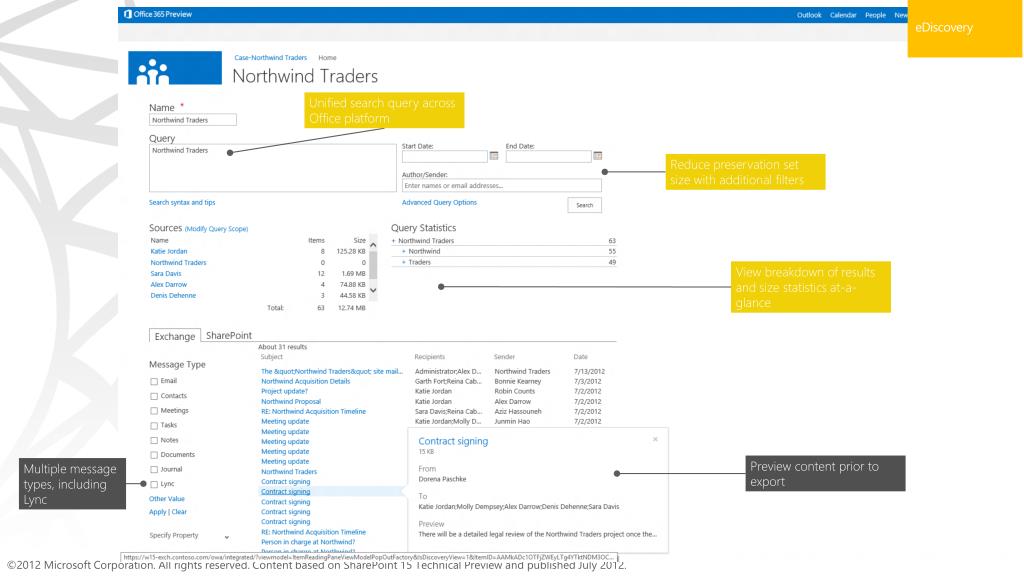Click the Start Date input field
1024x576 pixels.
click(445, 156)
